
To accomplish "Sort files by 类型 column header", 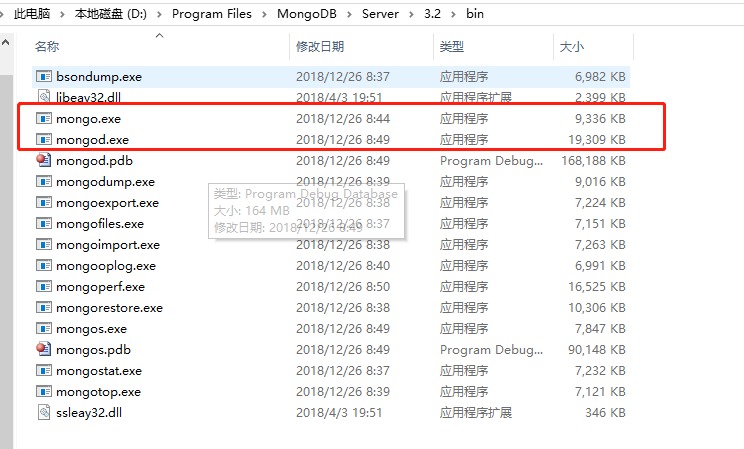I will [x=452, y=47].
